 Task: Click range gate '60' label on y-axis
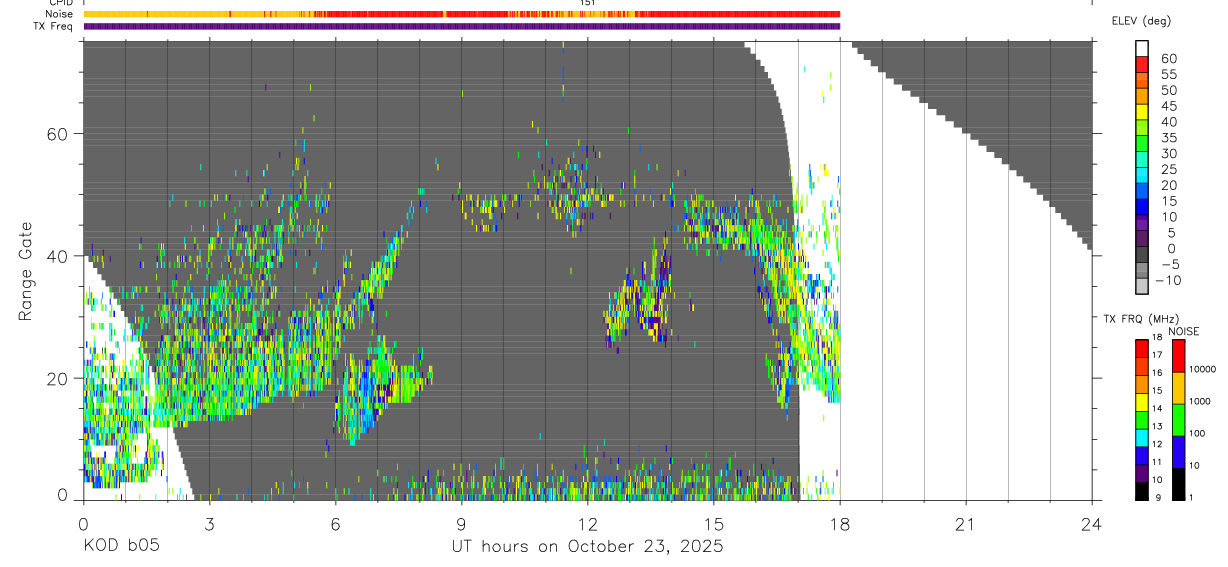coord(57,134)
